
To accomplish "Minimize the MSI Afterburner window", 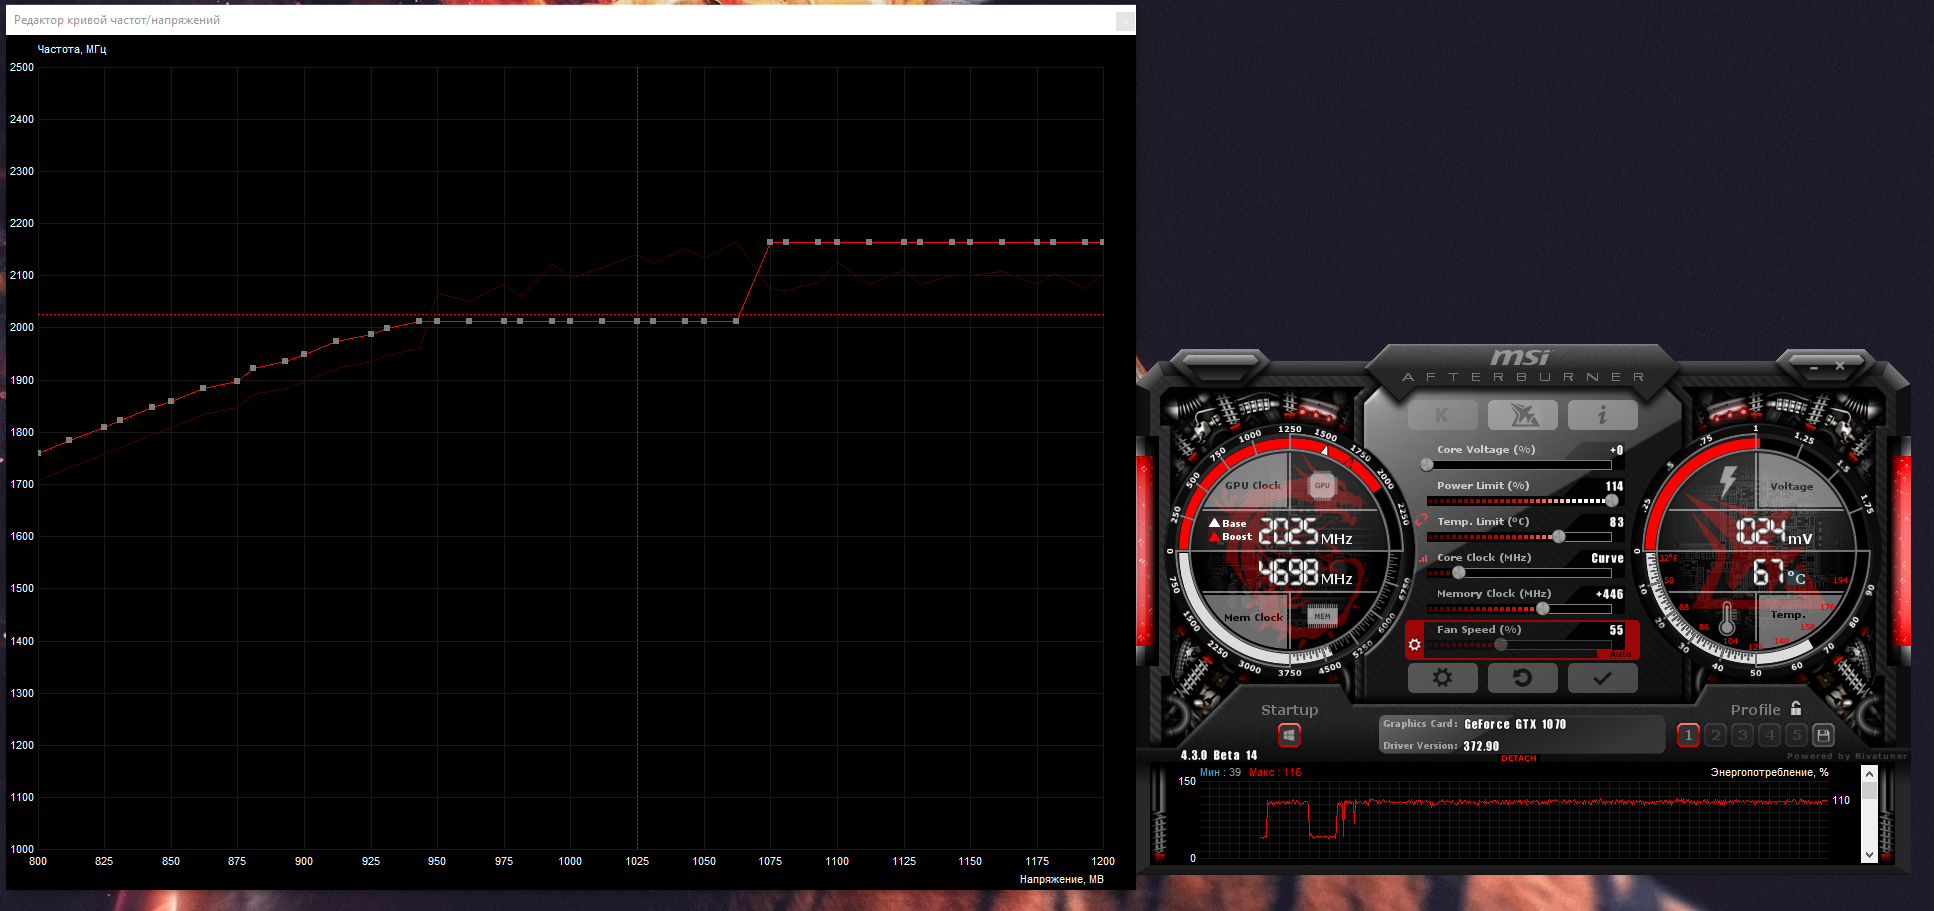I will click(x=1814, y=367).
